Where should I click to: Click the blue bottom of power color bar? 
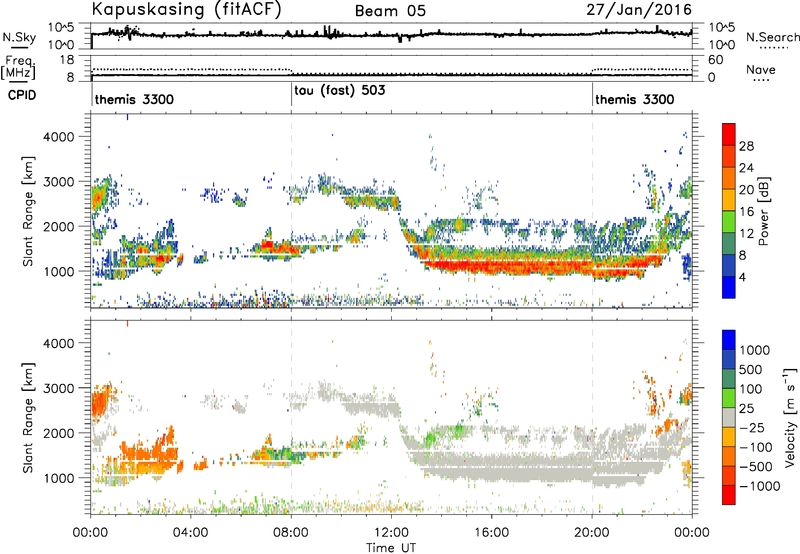click(x=729, y=288)
